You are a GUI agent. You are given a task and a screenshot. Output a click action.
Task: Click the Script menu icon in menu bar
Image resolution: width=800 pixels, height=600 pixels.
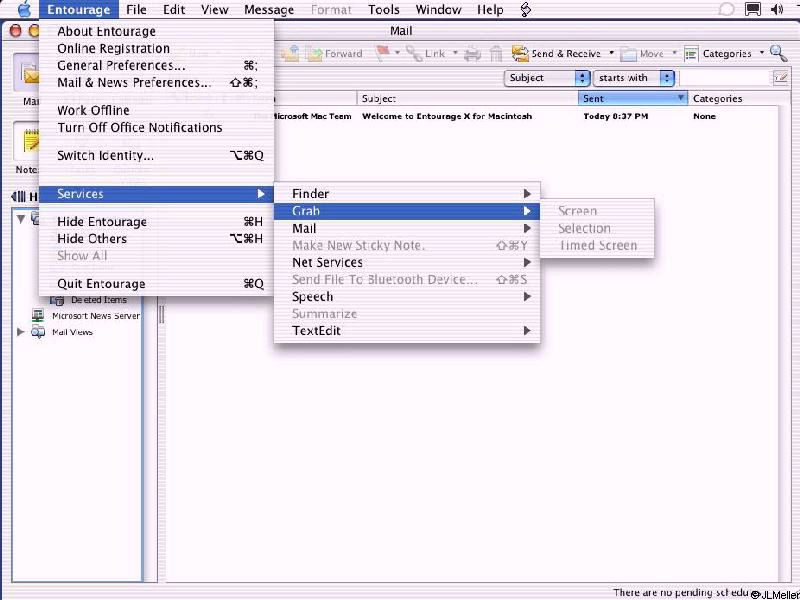tap(526, 10)
